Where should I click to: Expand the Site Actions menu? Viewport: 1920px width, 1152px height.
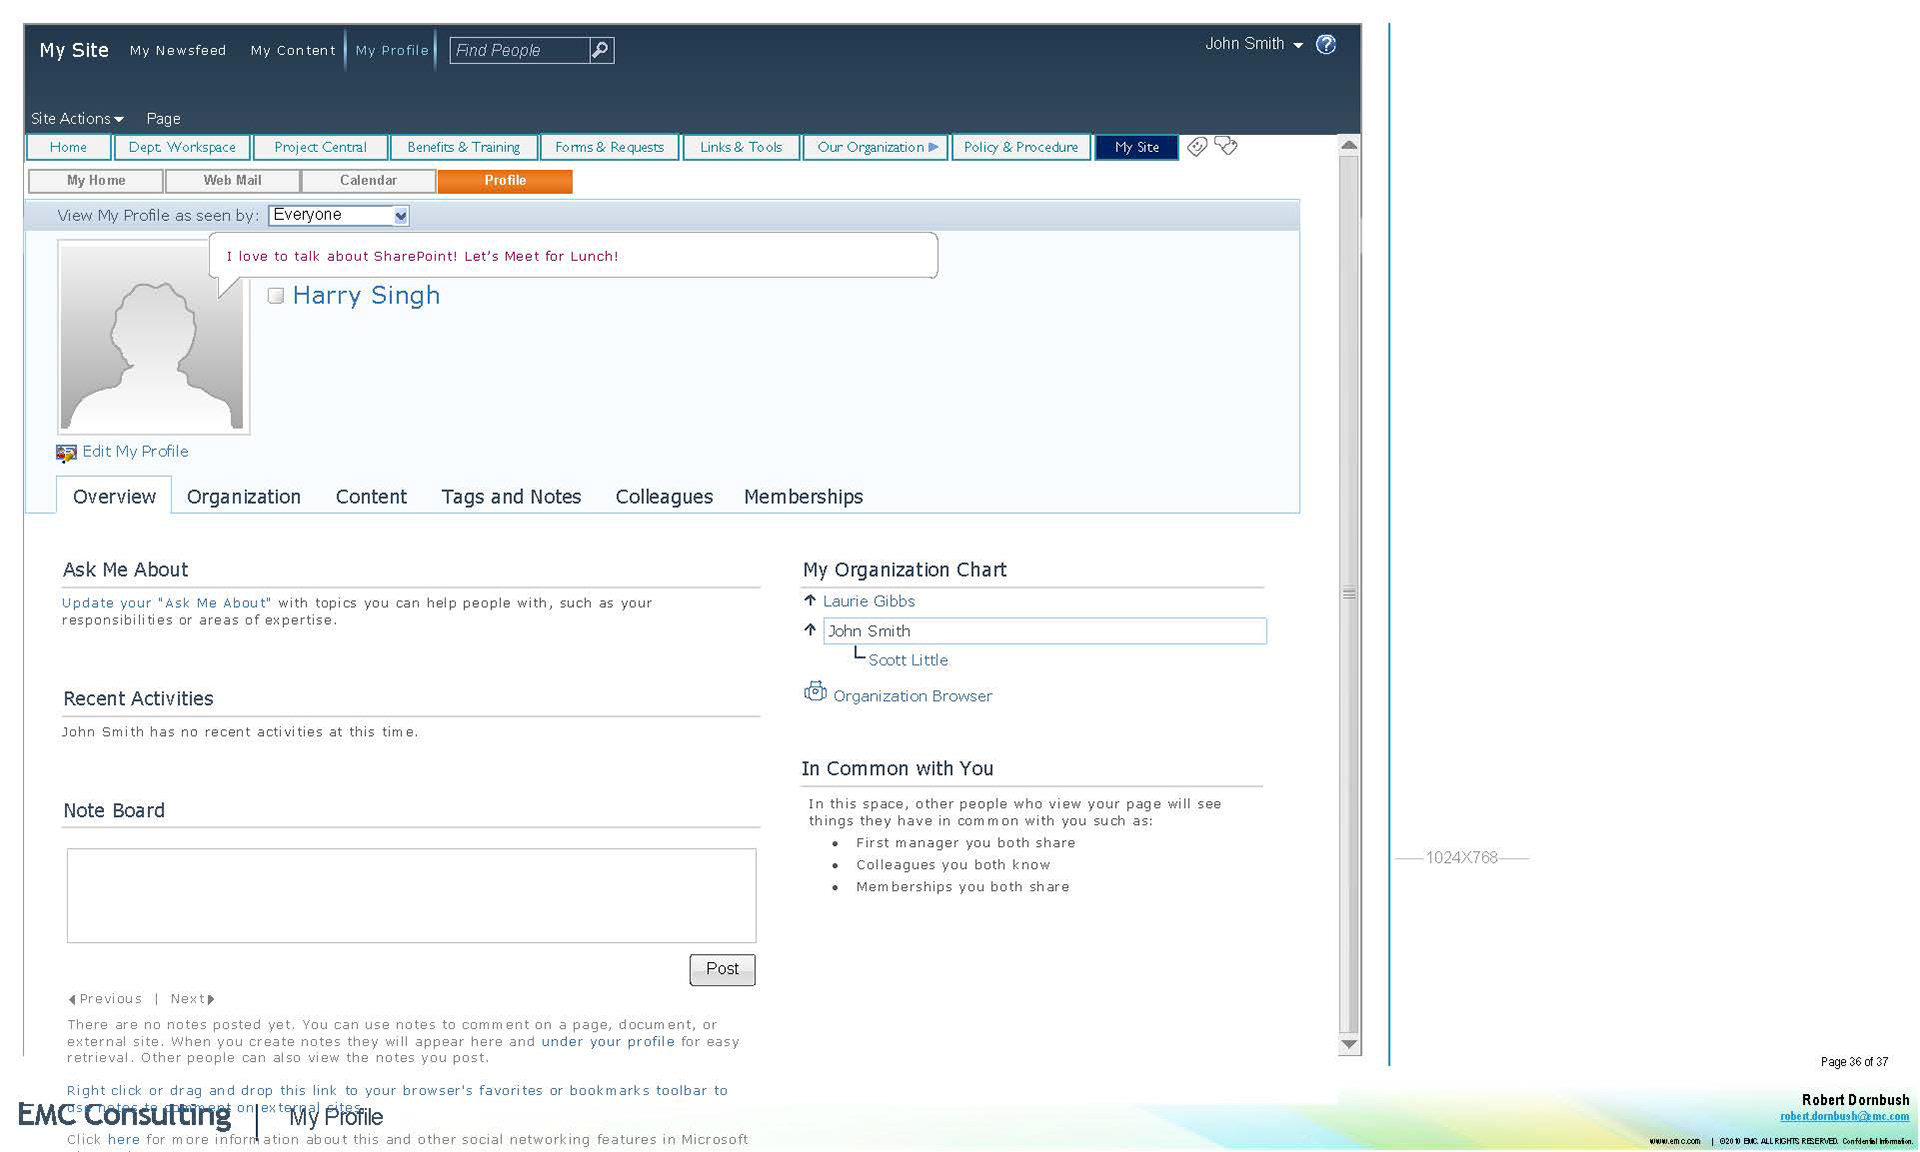(77, 119)
